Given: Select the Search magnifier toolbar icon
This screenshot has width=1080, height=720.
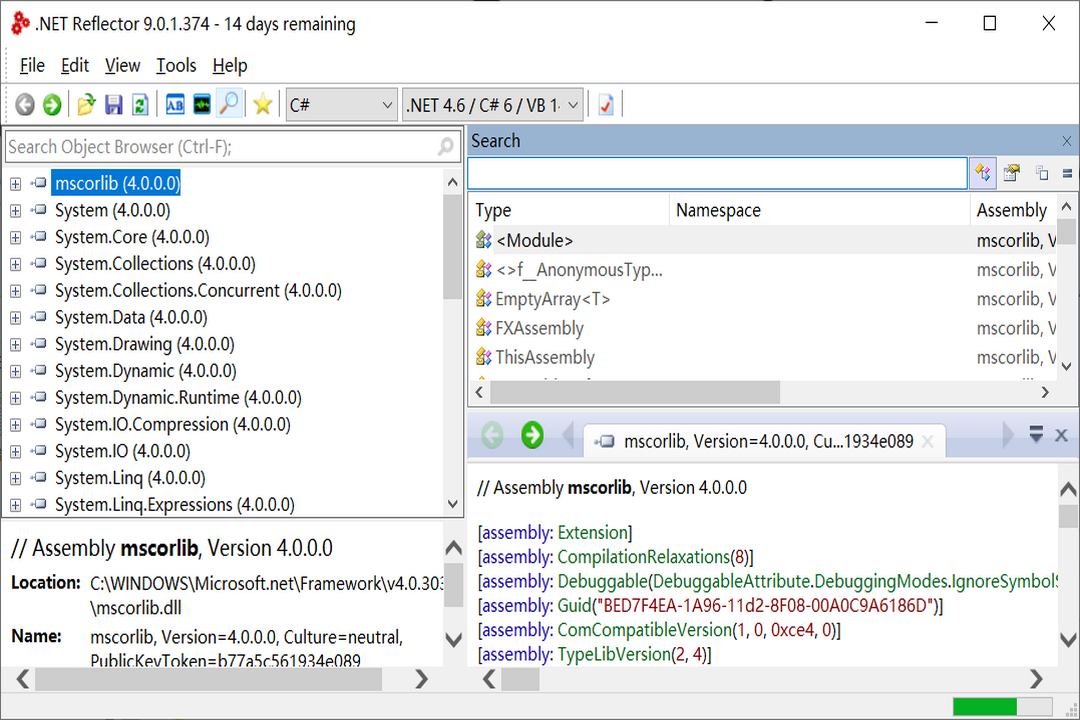Looking at the screenshot, I should pyautogui.click(x=229, y=104).
